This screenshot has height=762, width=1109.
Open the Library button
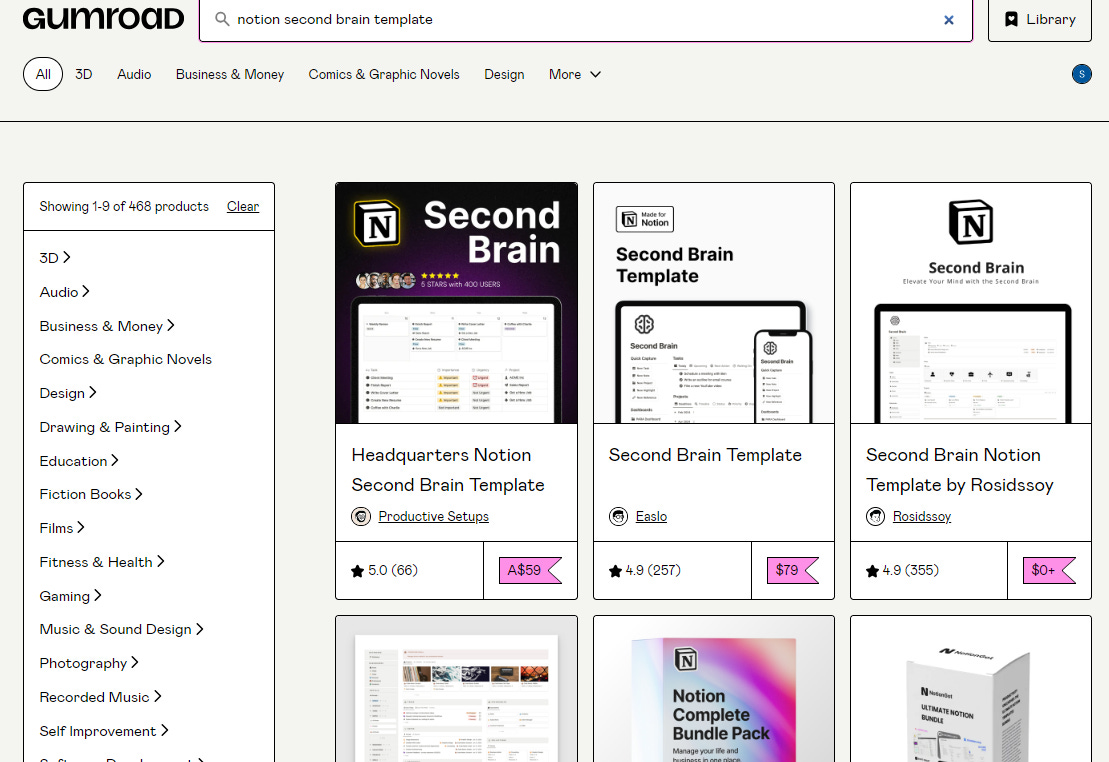click(x=1039, y=20)
